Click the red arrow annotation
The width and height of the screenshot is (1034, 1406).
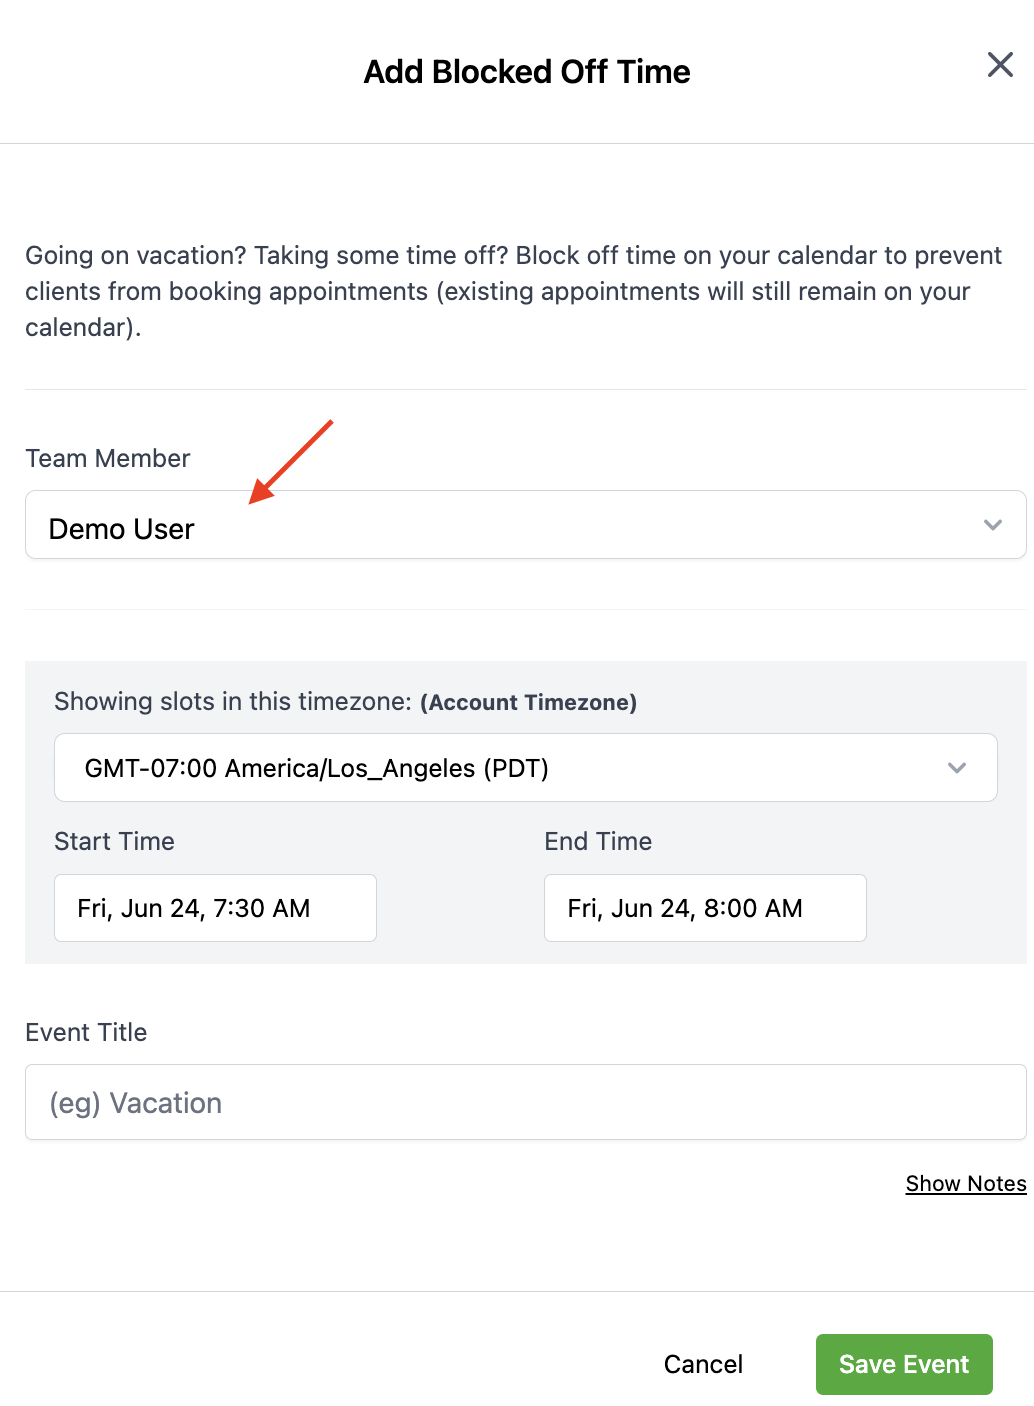tap(290, 462)
